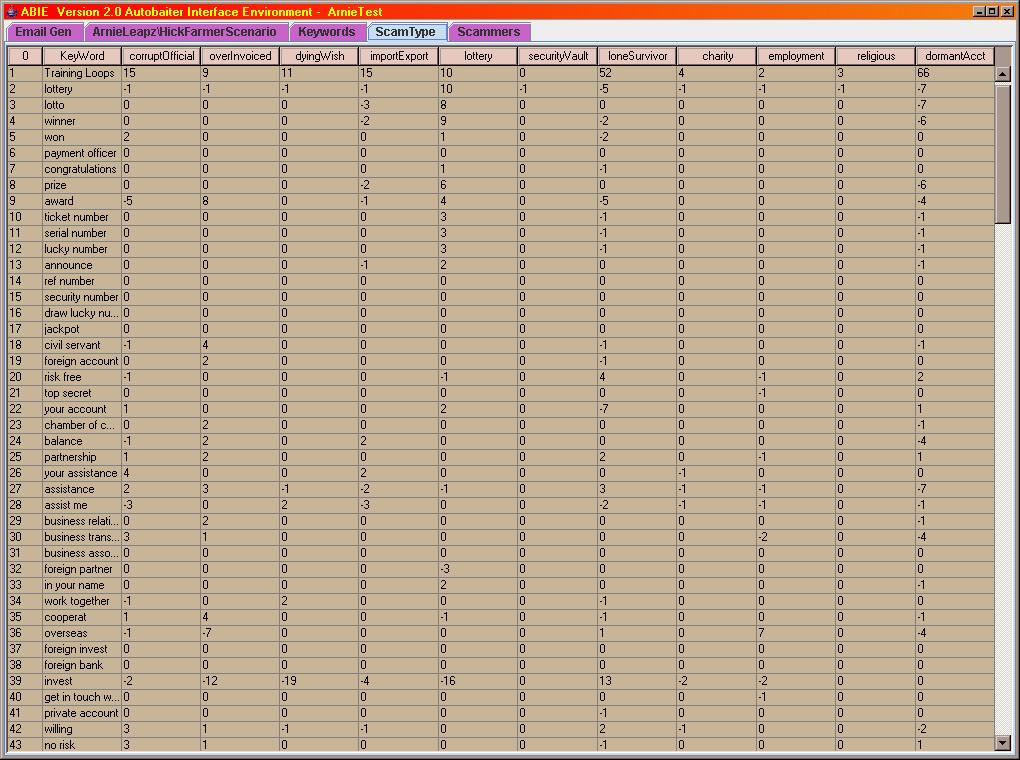Select the 'no risk' keyword cell

(x=82, y=745)
